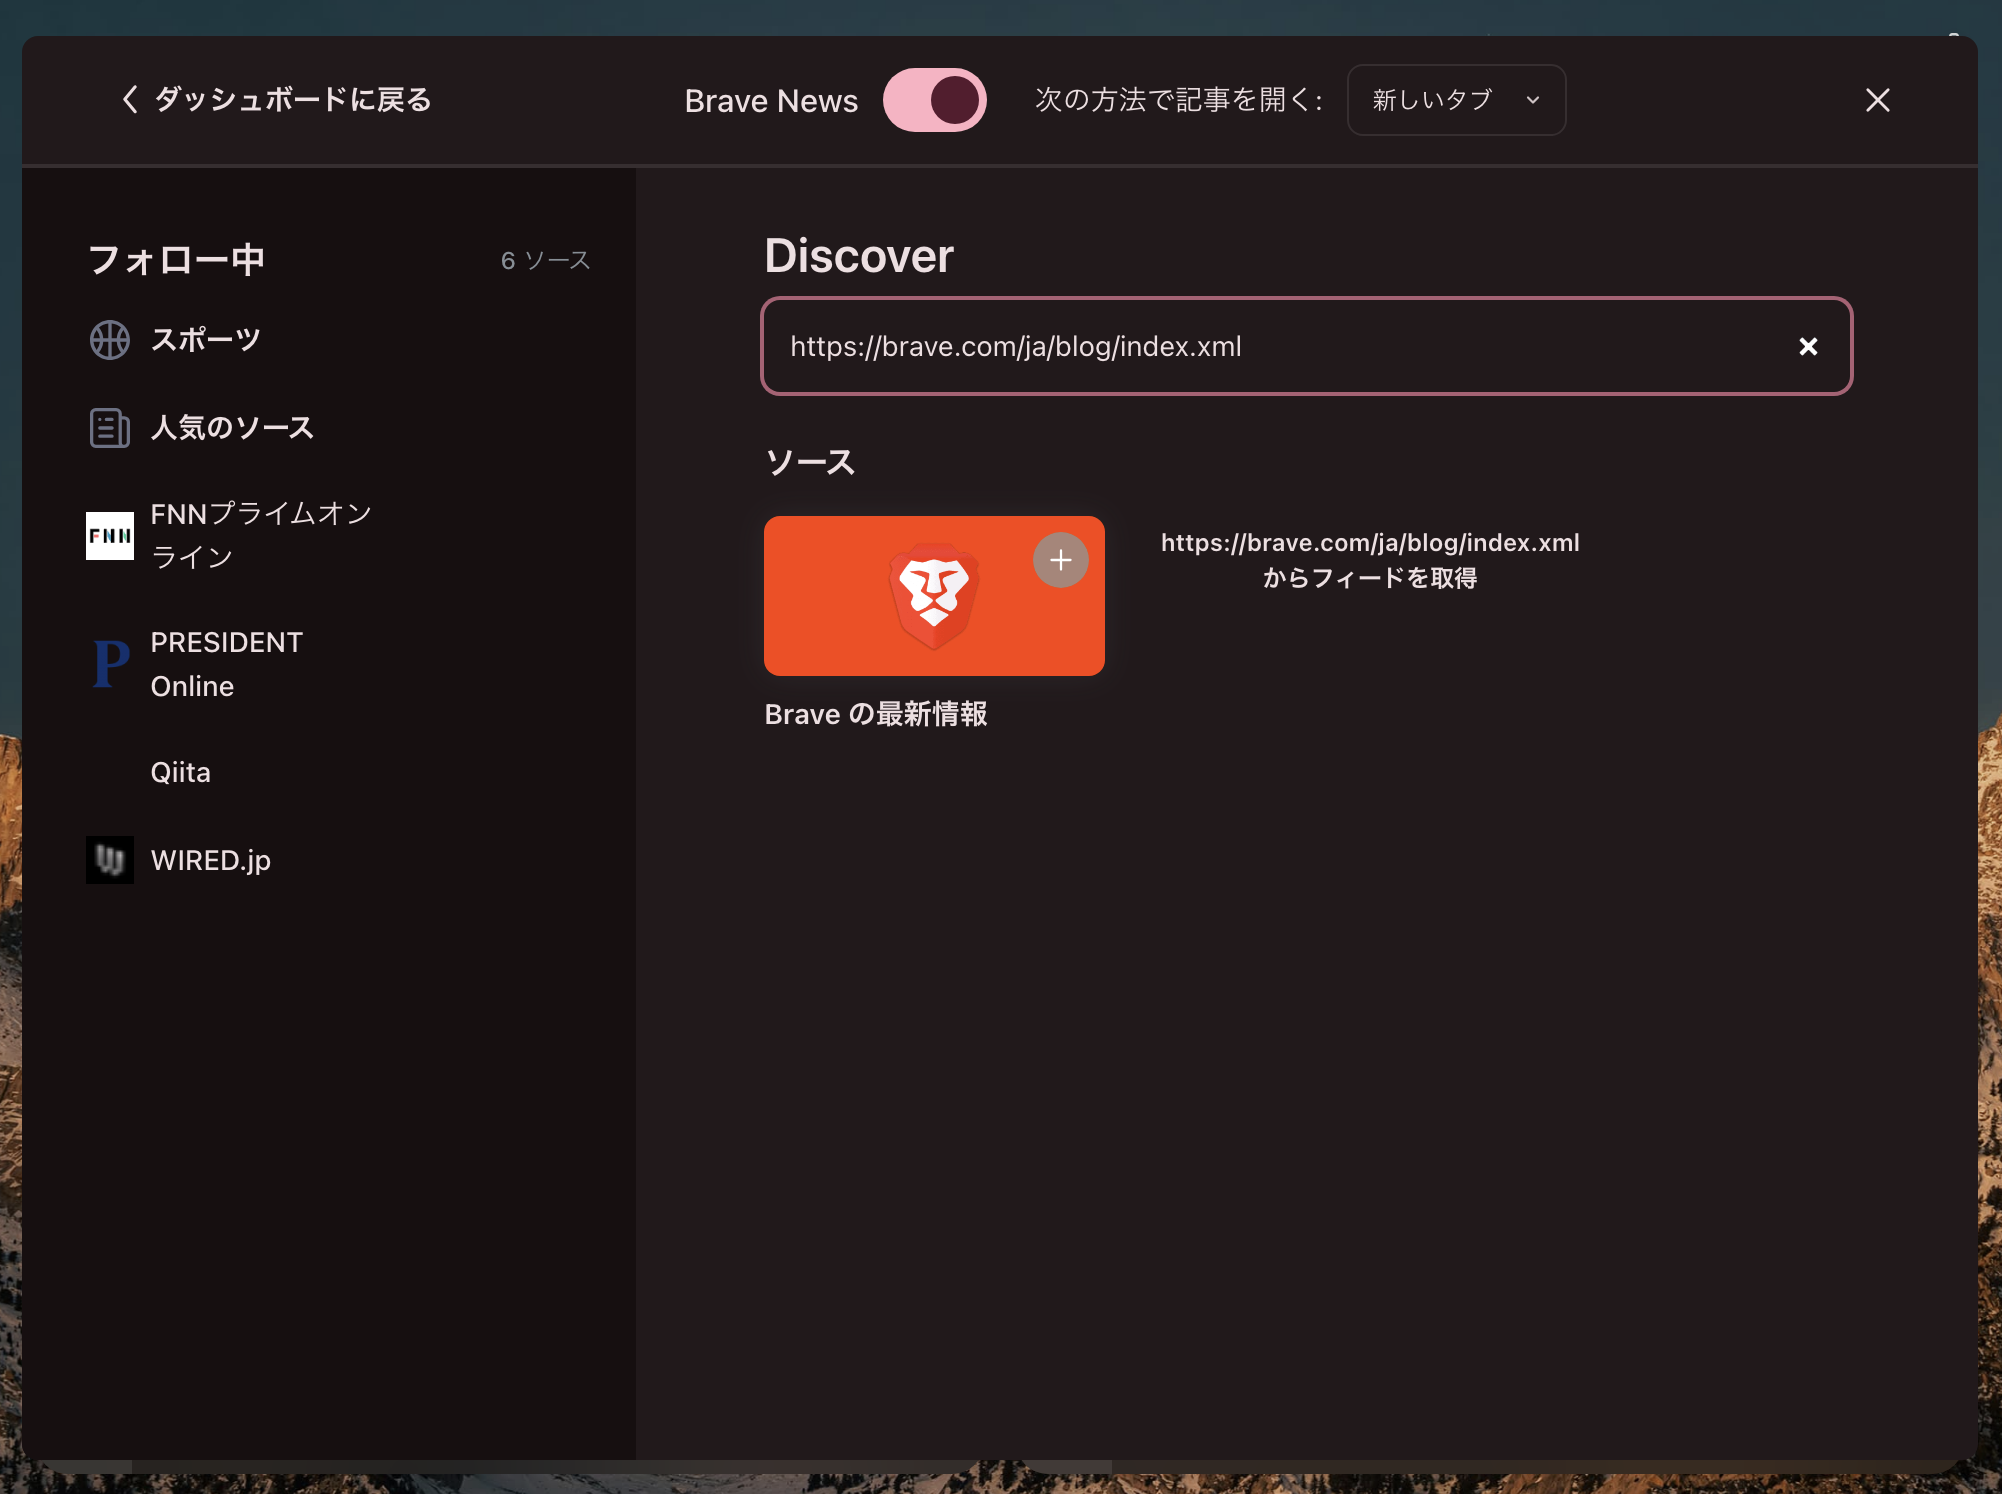Screen dimensions: 2002x1494
Task: Close the Brave News settings dialog
Action: 1877,100
